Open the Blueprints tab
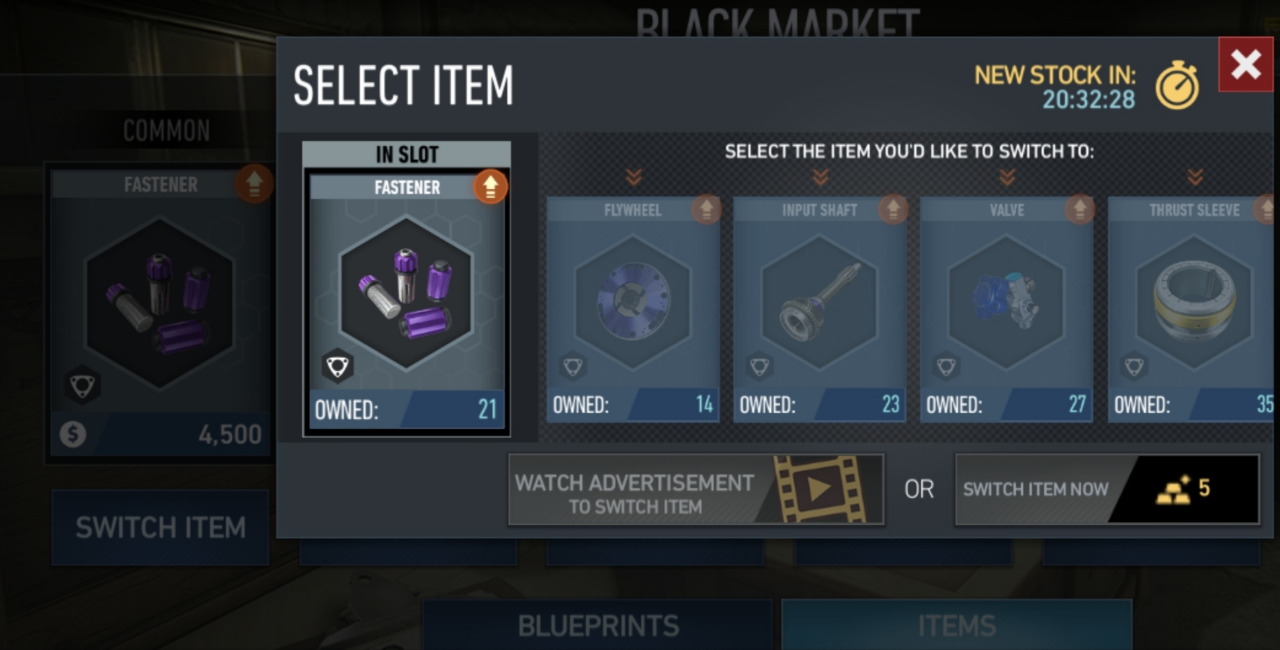Viewport: 1280px width, 650px height. pos(598,625)
